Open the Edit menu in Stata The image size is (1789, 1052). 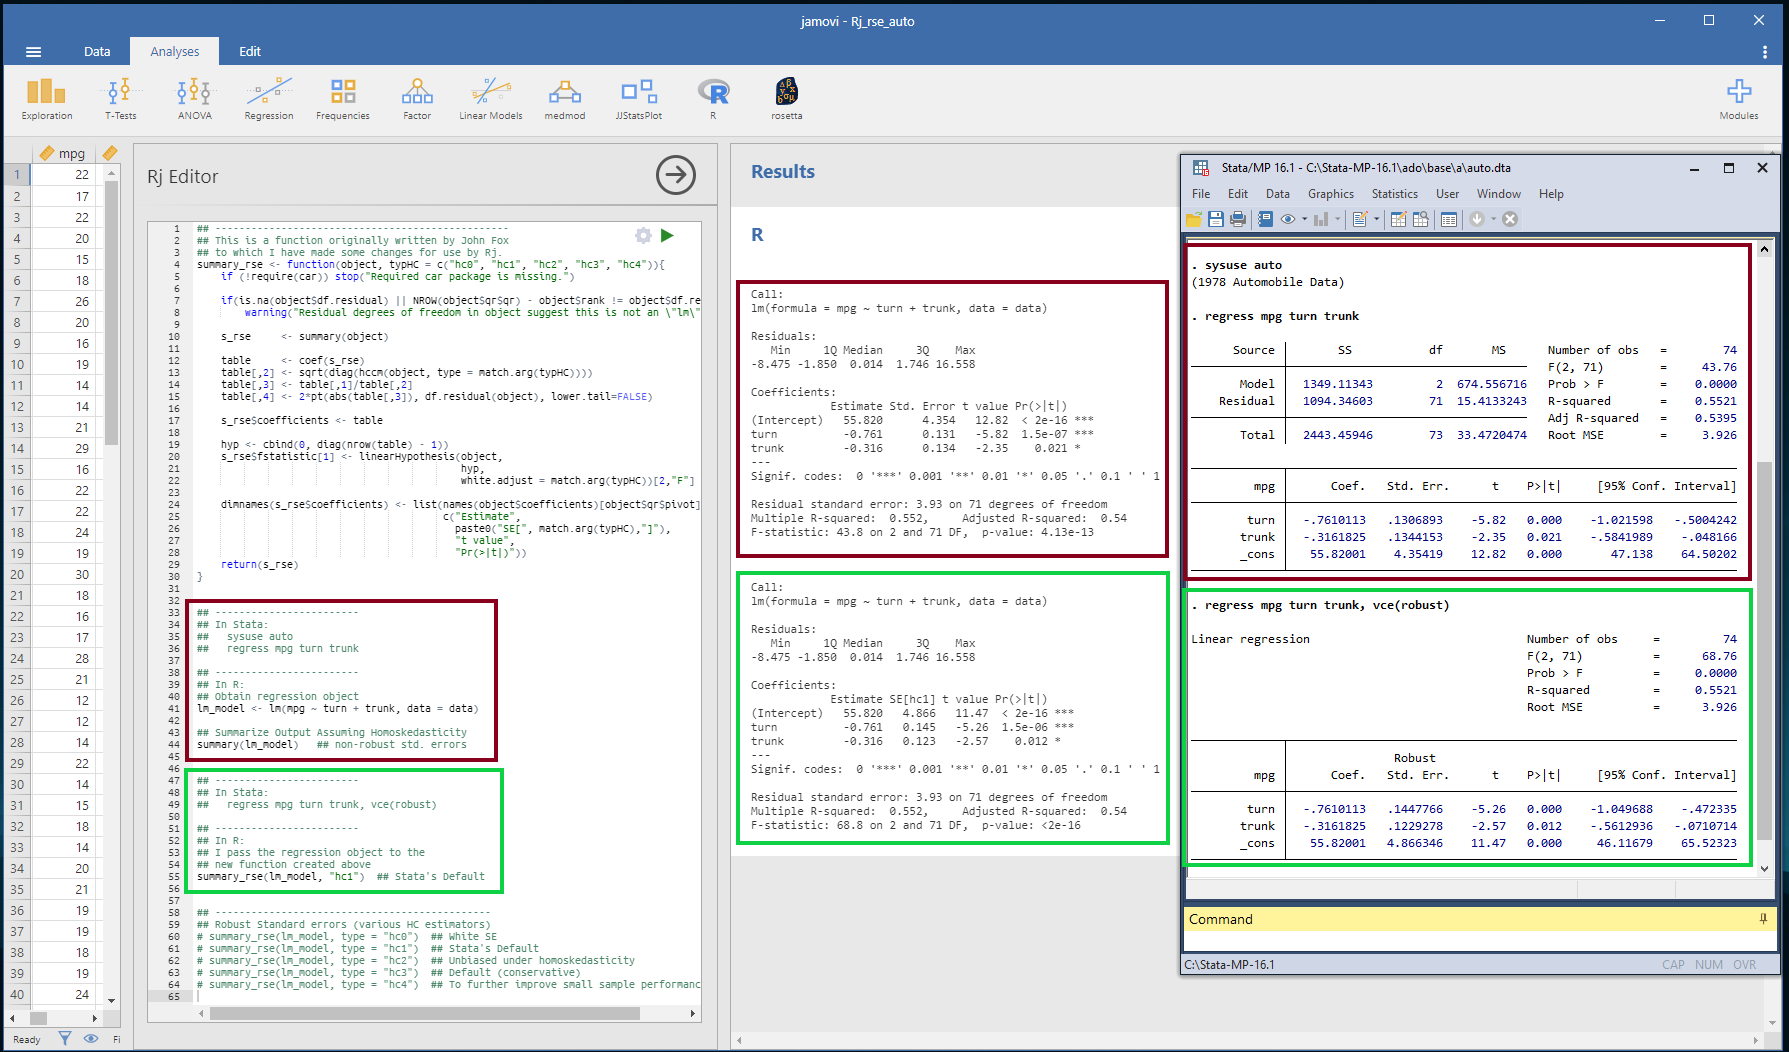tap(1238, 194)
